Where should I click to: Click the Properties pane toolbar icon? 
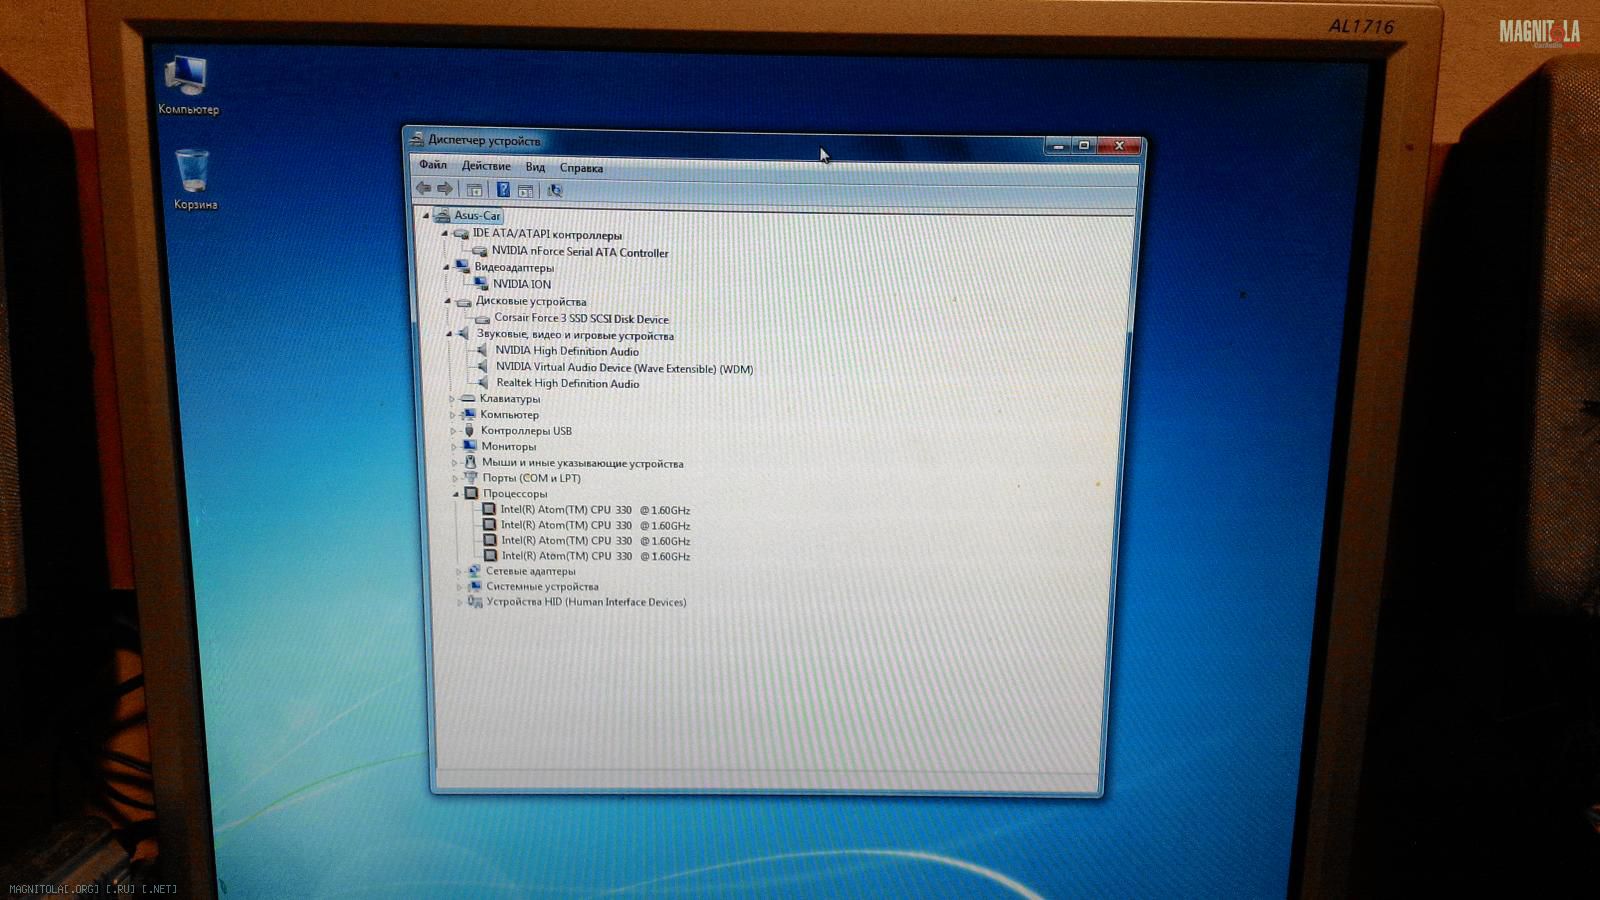526,191
